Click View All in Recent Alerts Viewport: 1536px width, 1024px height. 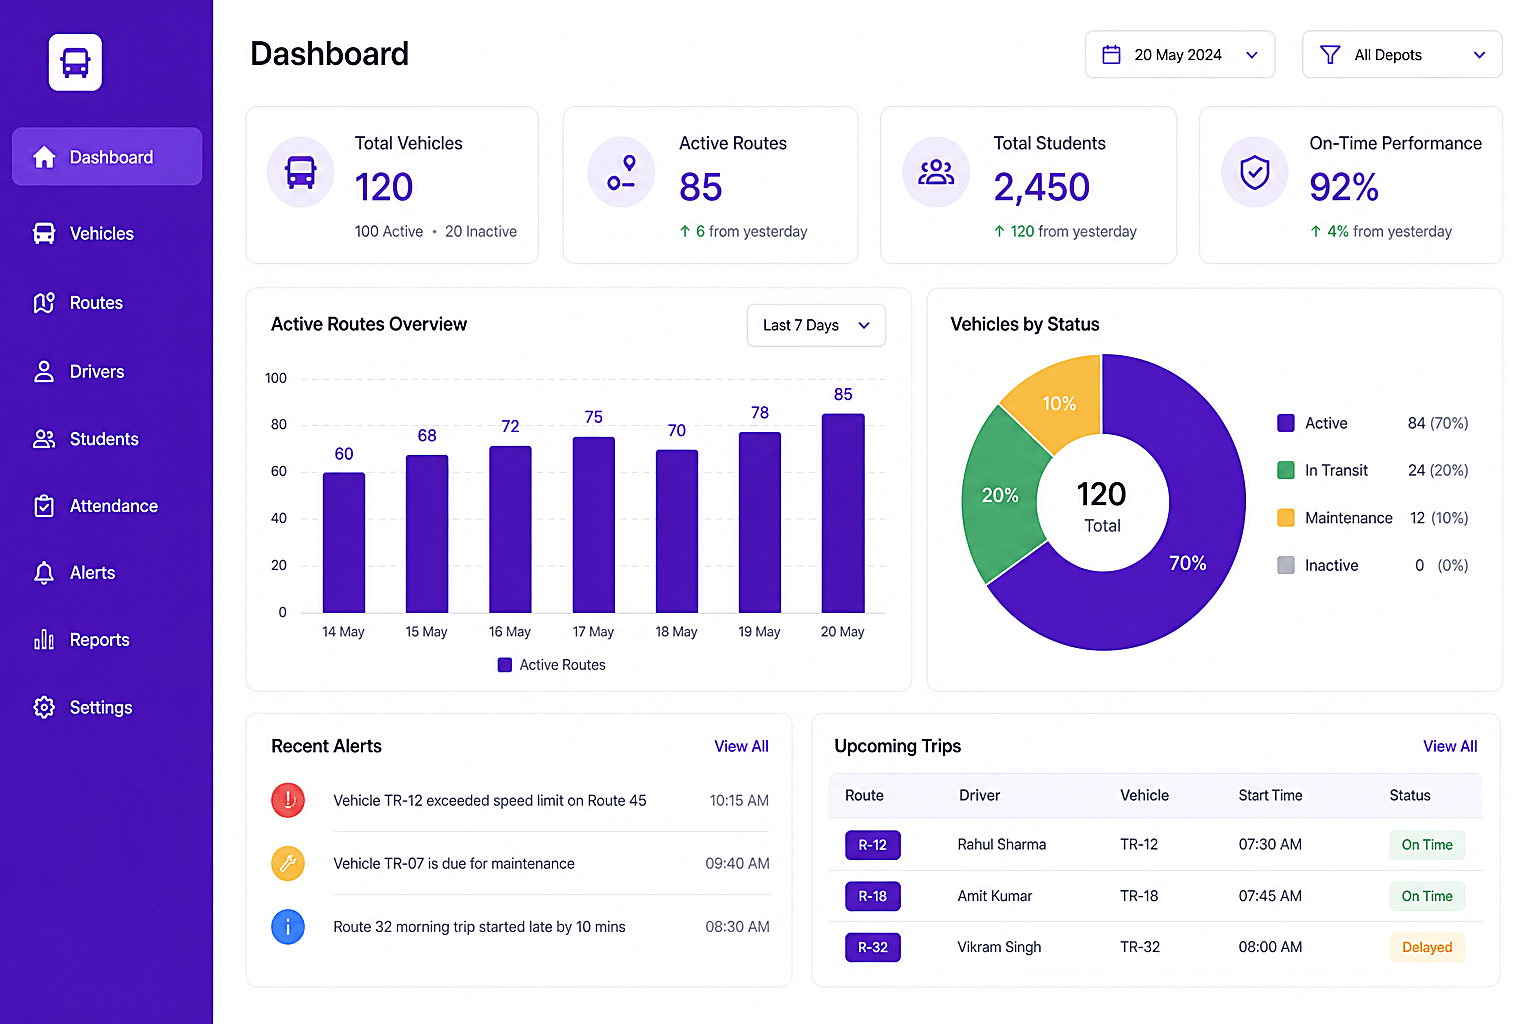[741, 746]
